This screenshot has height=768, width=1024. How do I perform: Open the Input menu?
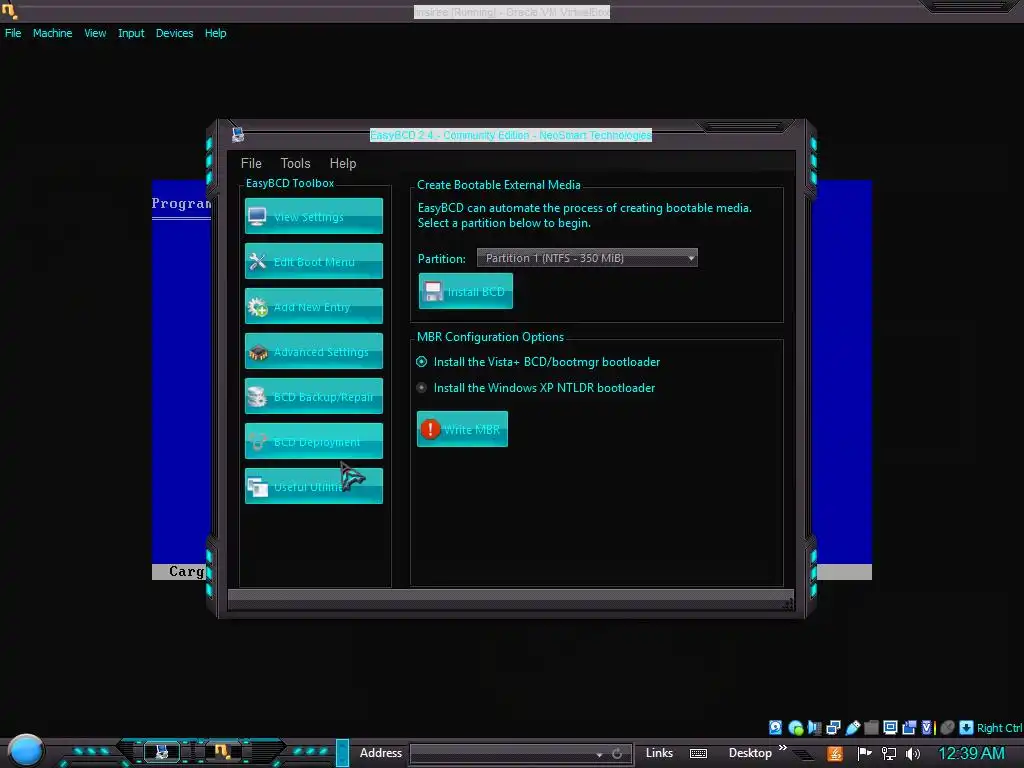click(x=131, y=33)
